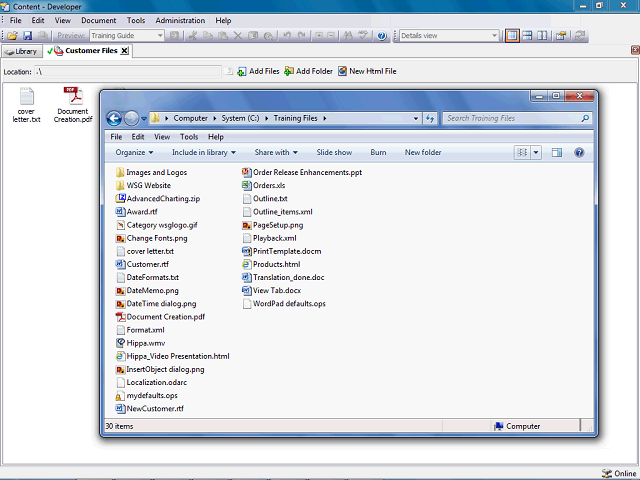Open the Administration menu
Image resolution: width=640 pixels, height=480 pixels.
click(180, 20)
